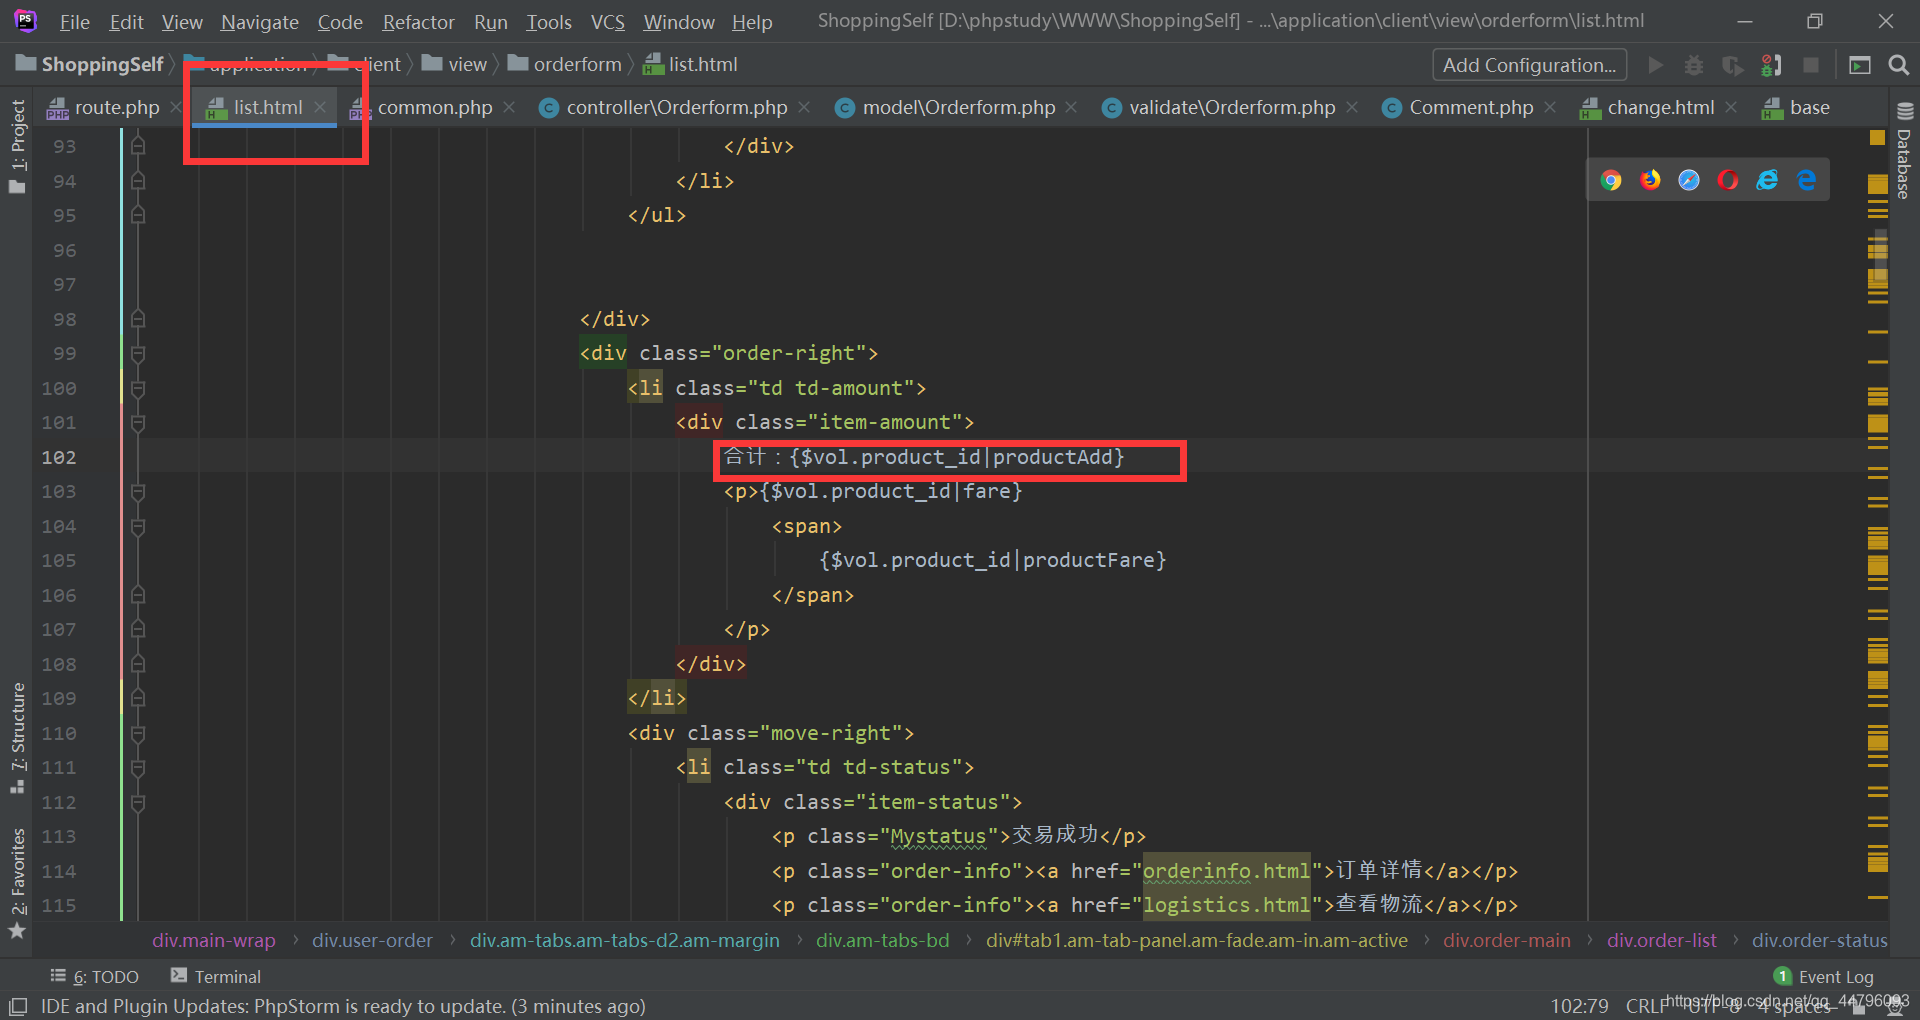Screen dimensions: 1920x1020
Task: Open Search Everywhere magnifier
Action: [x=1898, y=65]
